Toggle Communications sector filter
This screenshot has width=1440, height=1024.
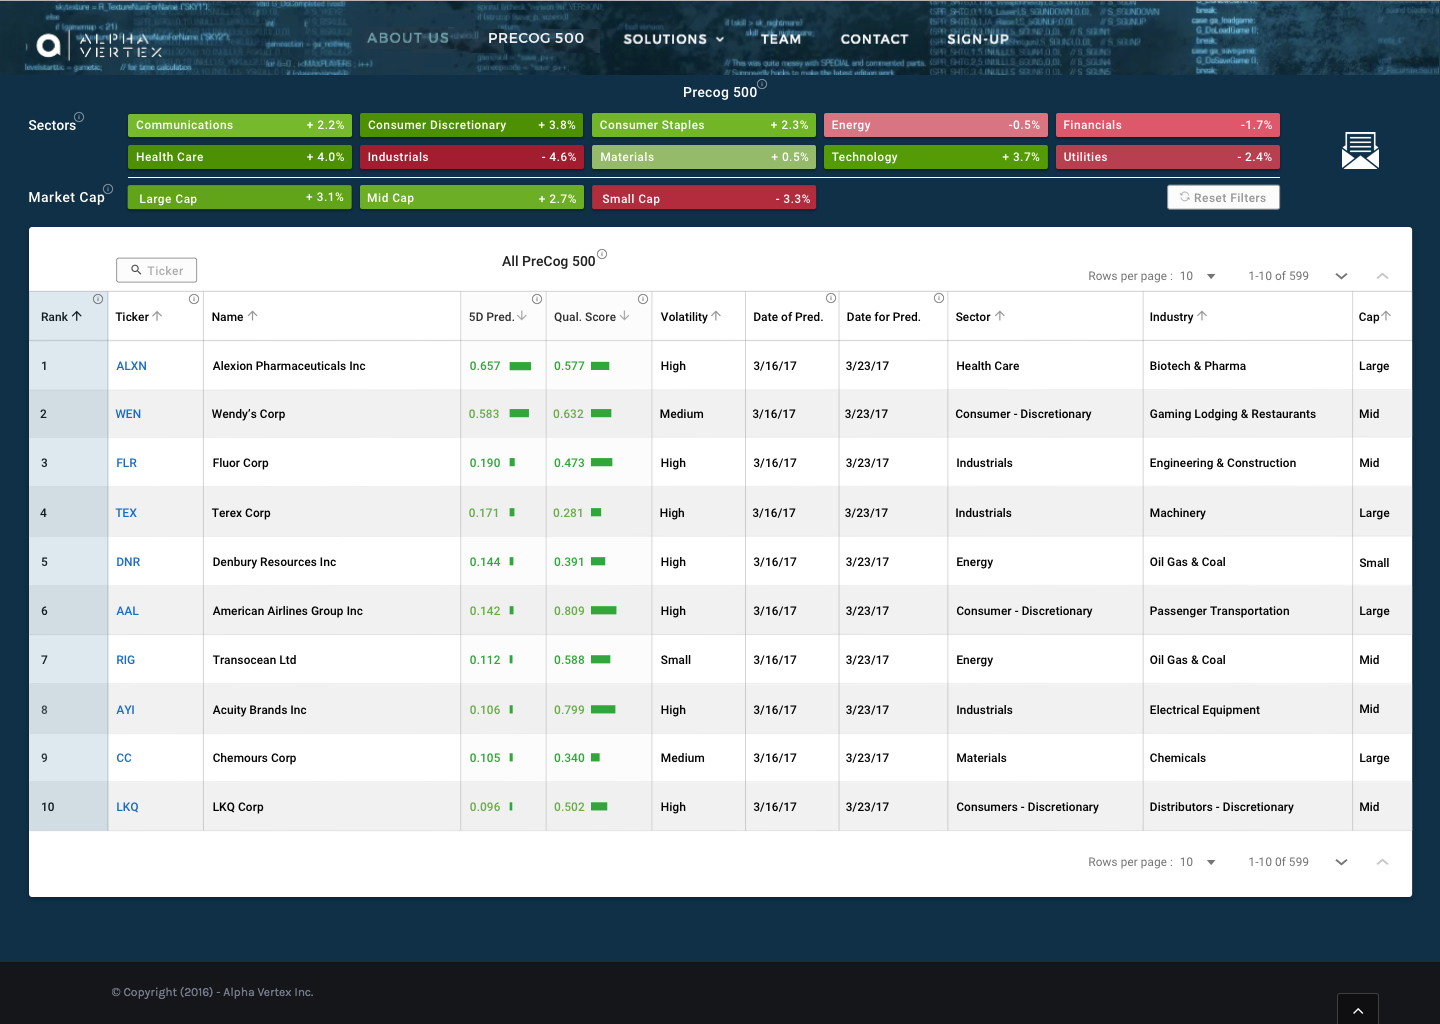(x=240, y=125)
